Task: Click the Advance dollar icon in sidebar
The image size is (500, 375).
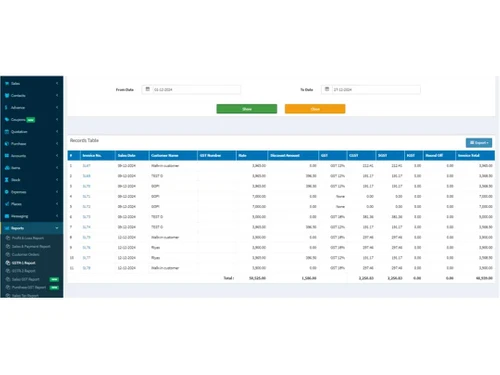Action: 6,107
